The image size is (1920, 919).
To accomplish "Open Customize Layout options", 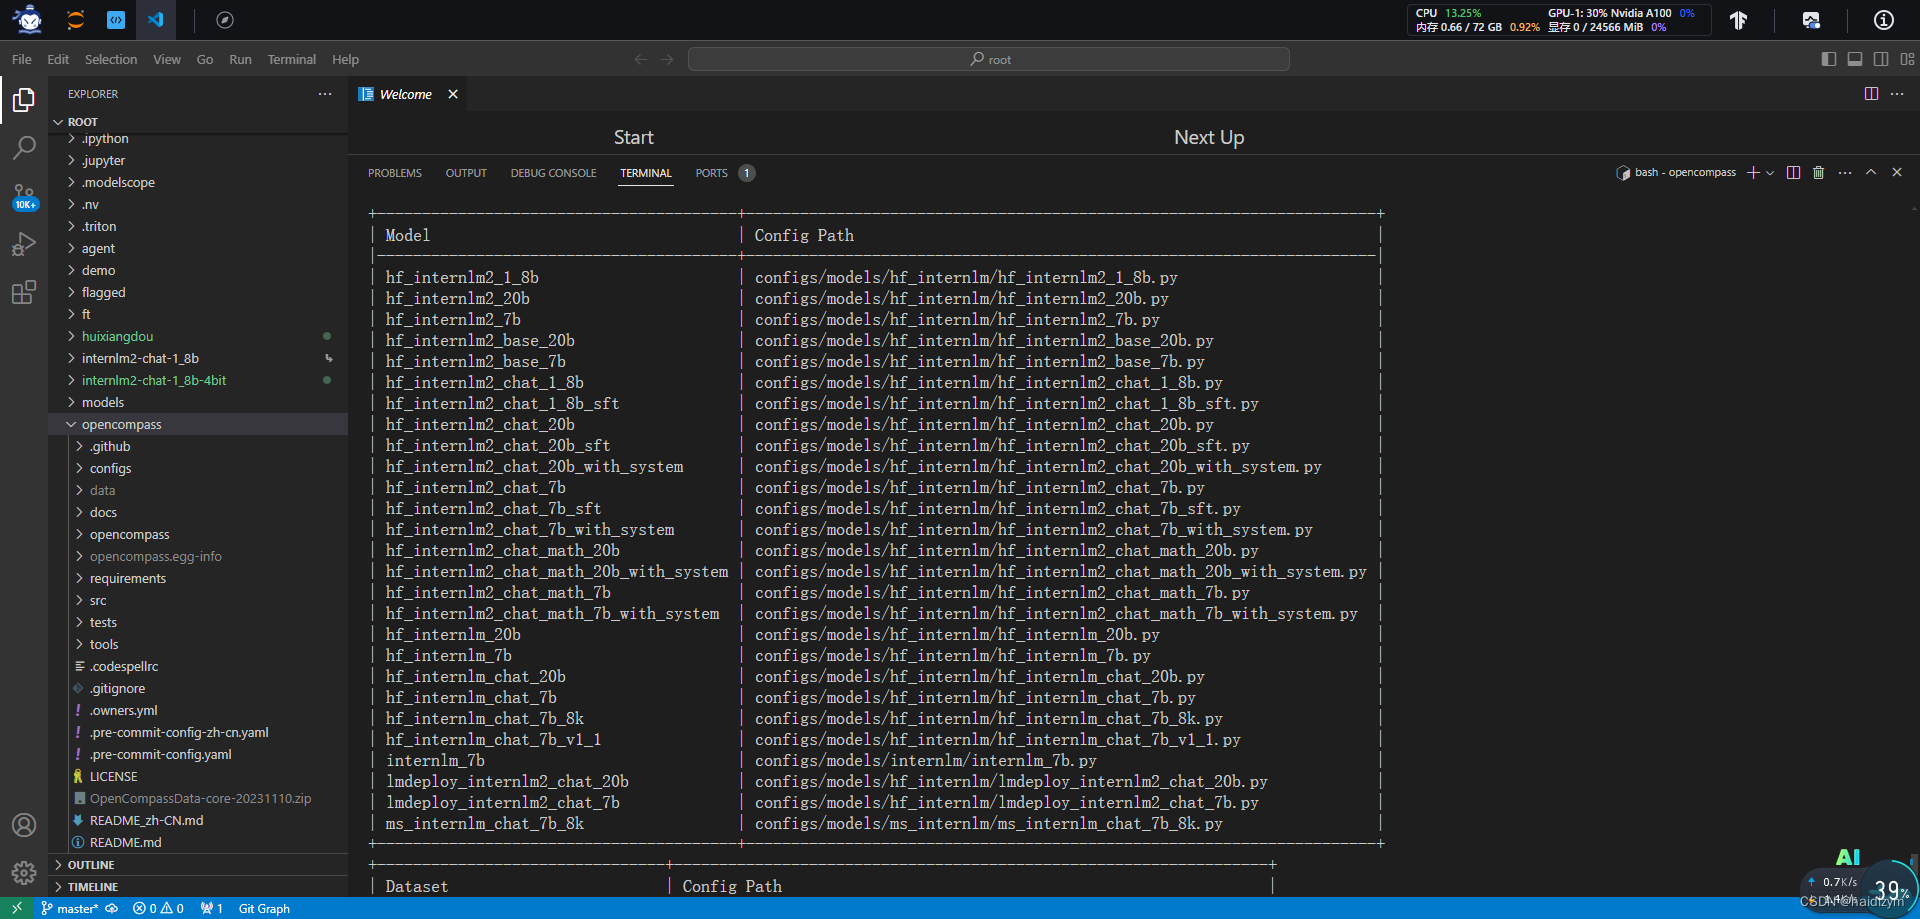I will coord(1907,59).
